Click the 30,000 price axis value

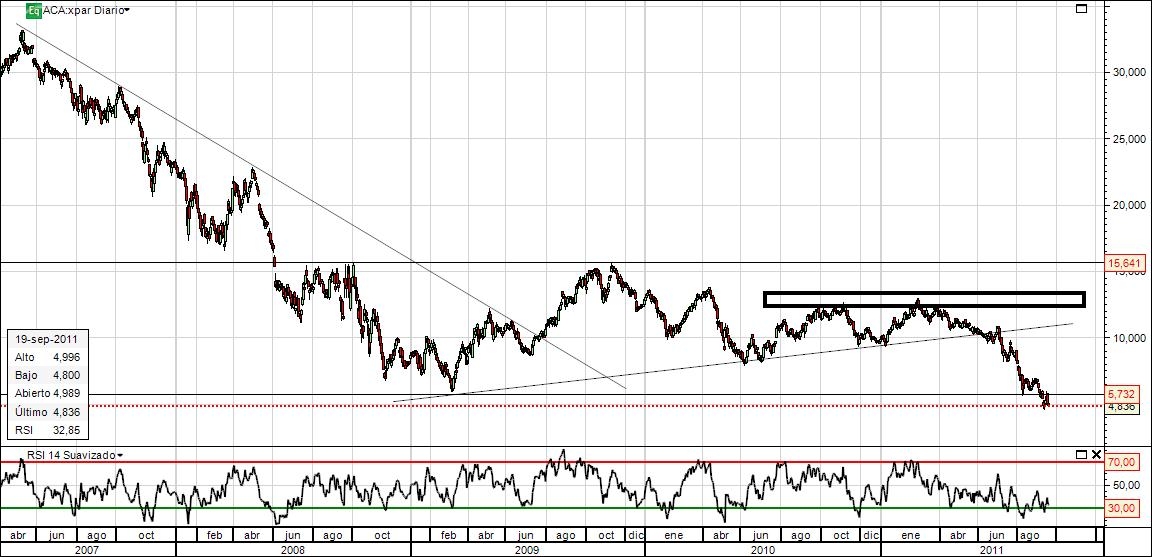click(x=1125, y=72)
